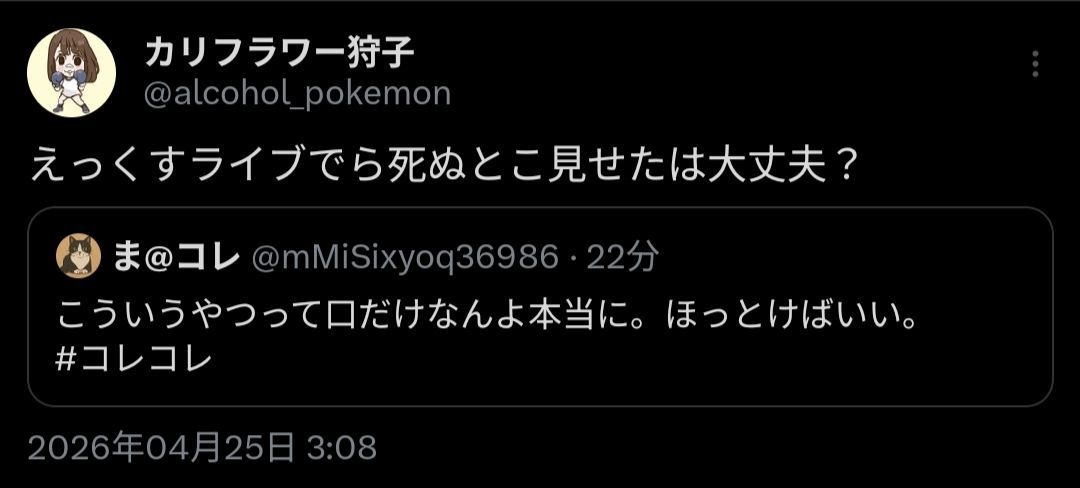Image resolution: width=1080 pixels, height=488 pixels.
Task: Open カリフラワー狩子's boxing girl avatar
Action: point(71,72)
